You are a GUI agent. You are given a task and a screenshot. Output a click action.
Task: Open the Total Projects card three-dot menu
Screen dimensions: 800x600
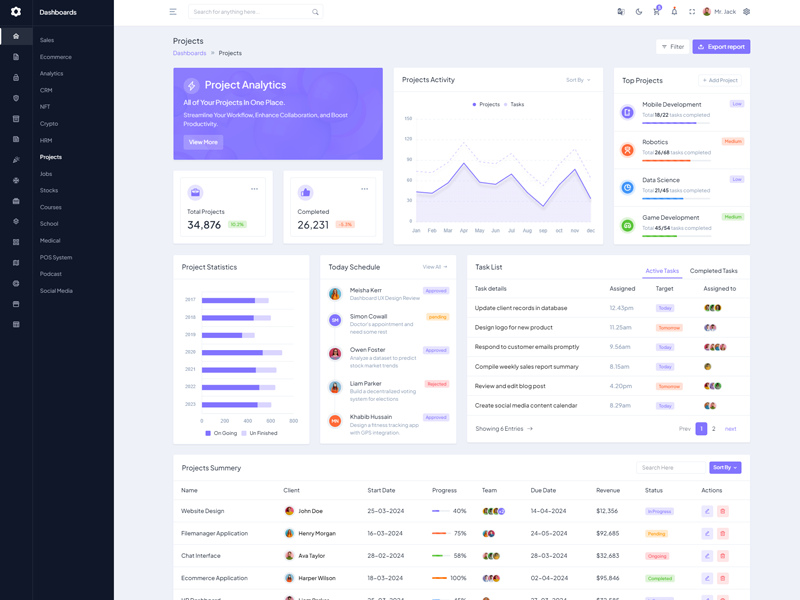click(x=255, y=189)
